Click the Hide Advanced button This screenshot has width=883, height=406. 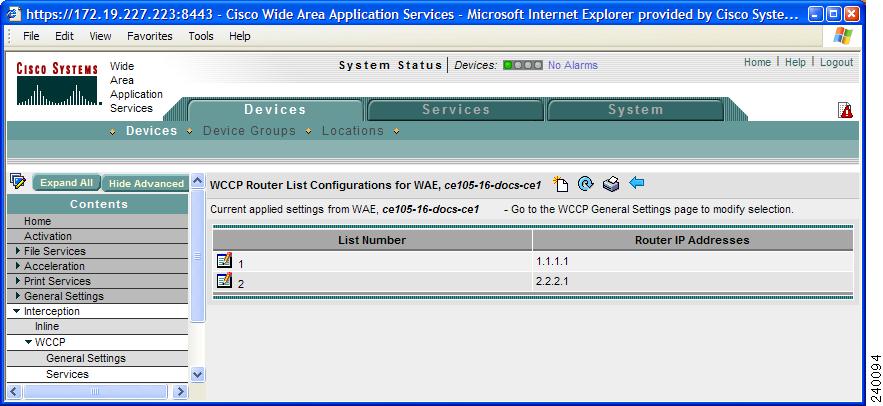pos(146,184)
